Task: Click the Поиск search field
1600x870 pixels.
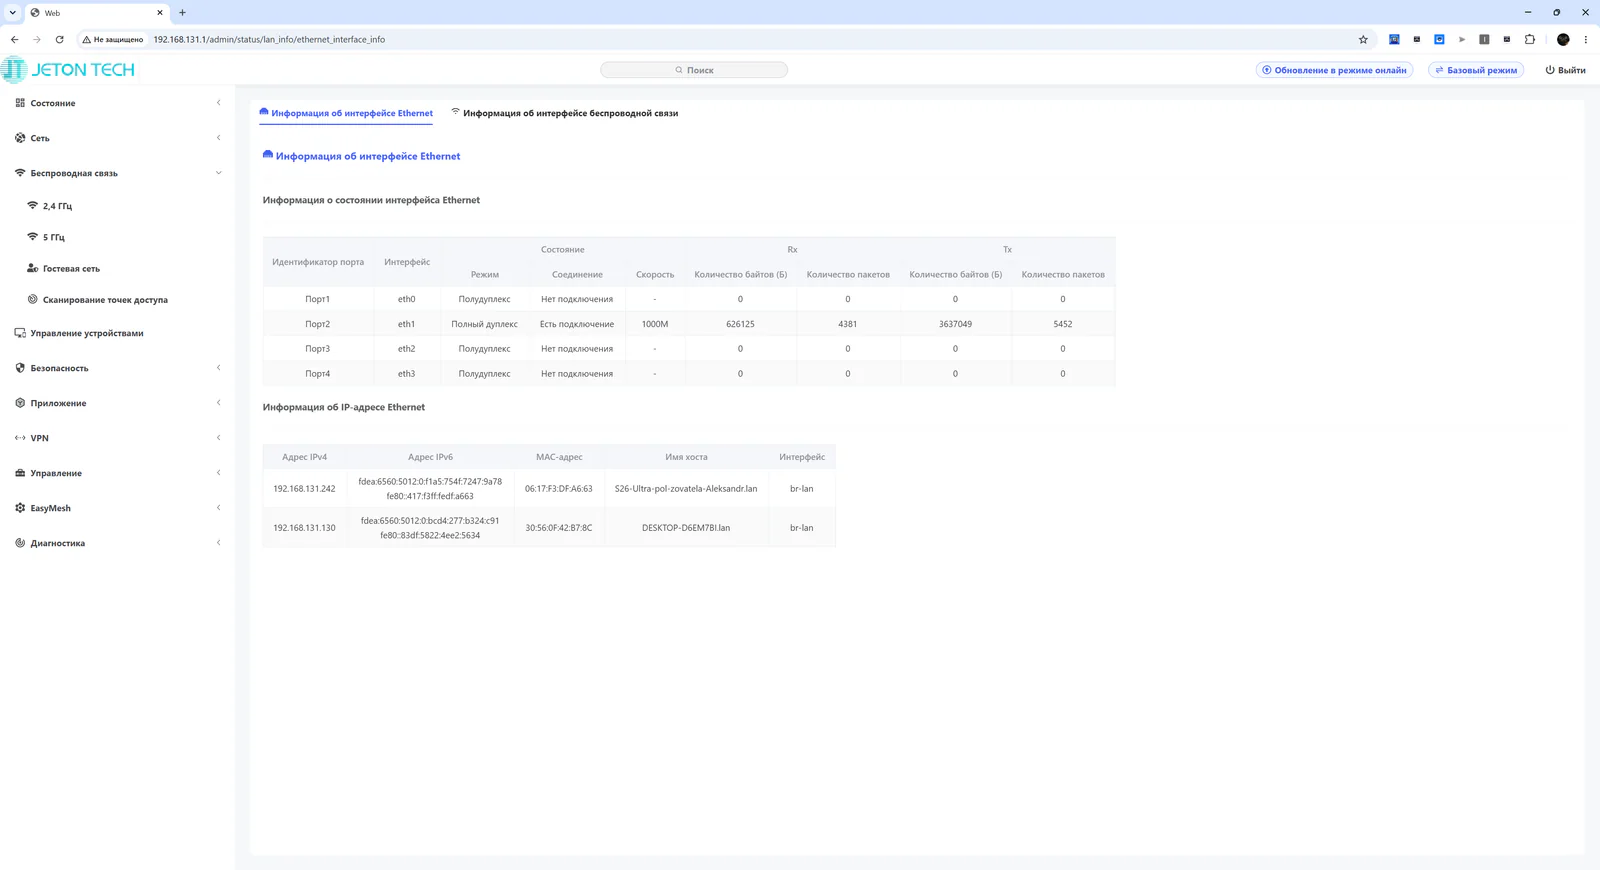Action: click(x=694, y=70)
